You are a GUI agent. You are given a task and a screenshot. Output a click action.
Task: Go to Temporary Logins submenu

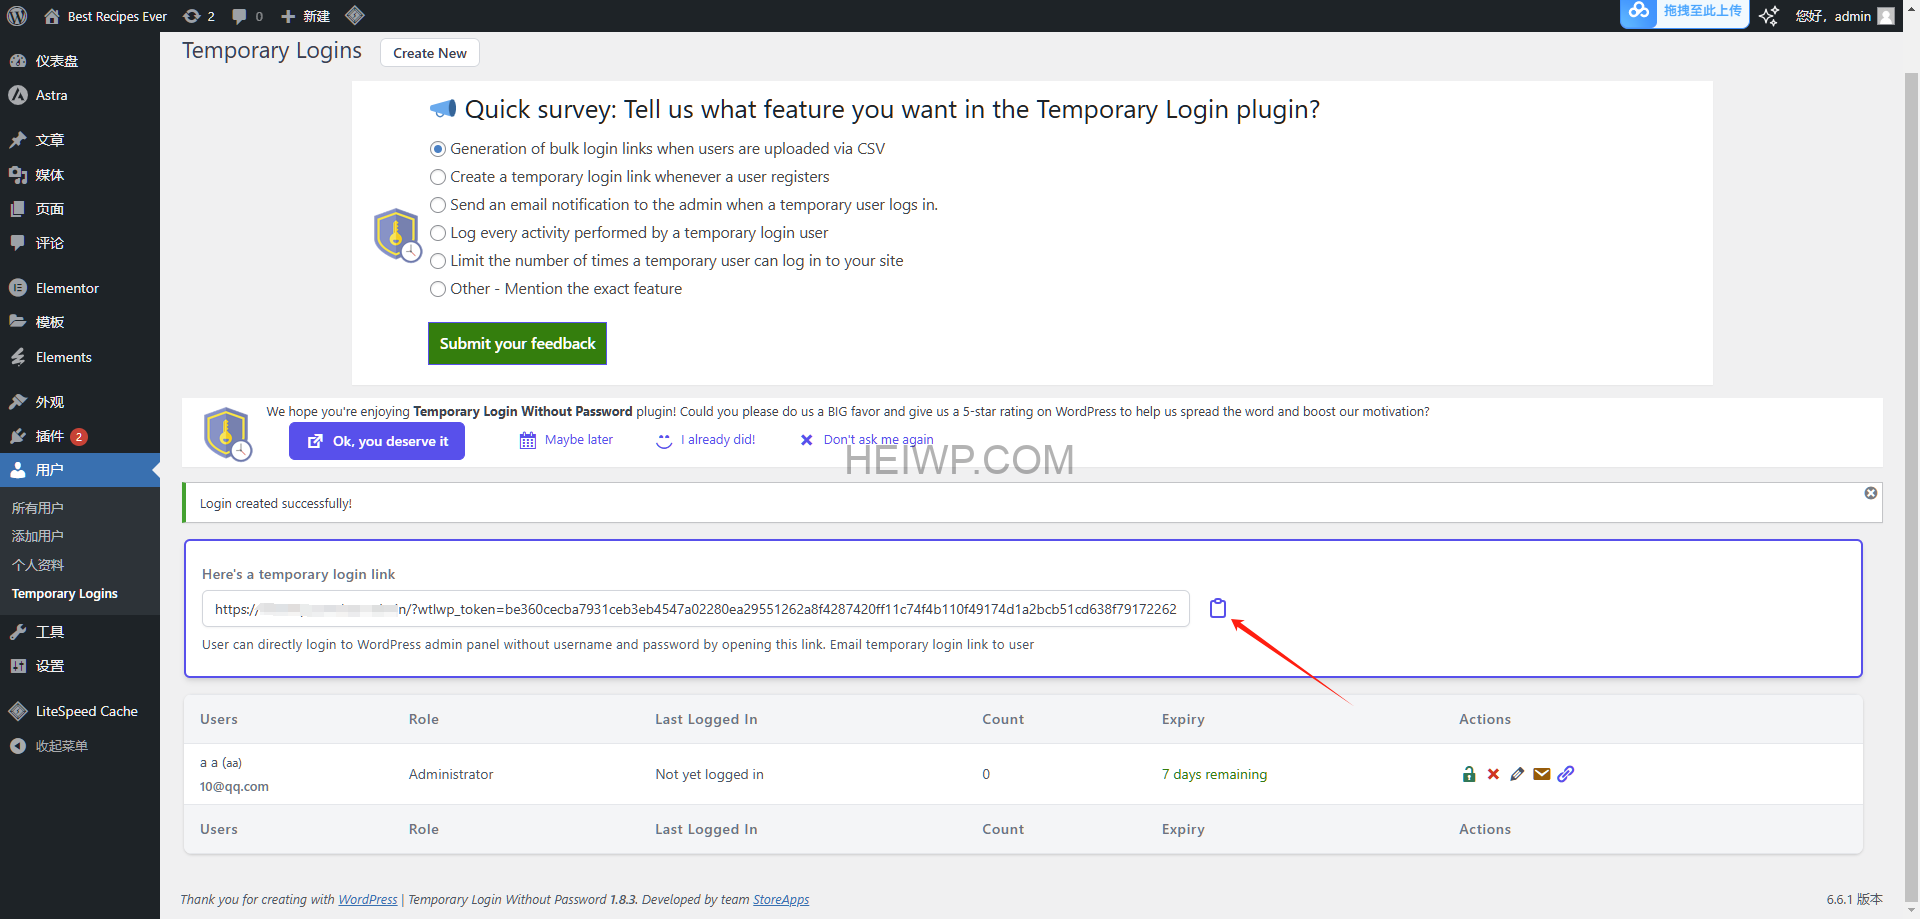coord(65,594)
